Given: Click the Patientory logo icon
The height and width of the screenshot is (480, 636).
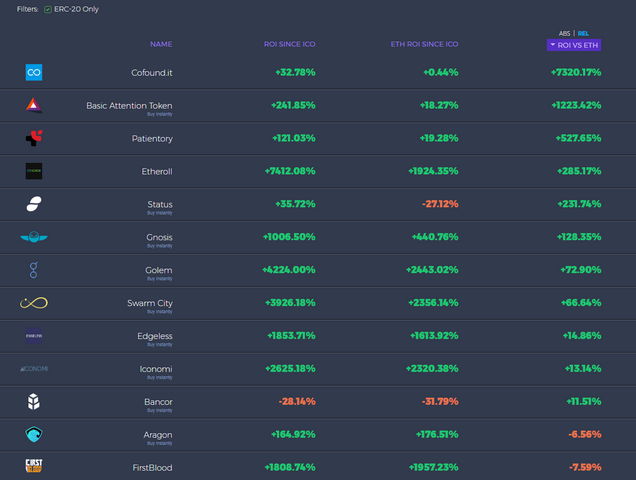Looking at the screenshot, I should point(34,138).
